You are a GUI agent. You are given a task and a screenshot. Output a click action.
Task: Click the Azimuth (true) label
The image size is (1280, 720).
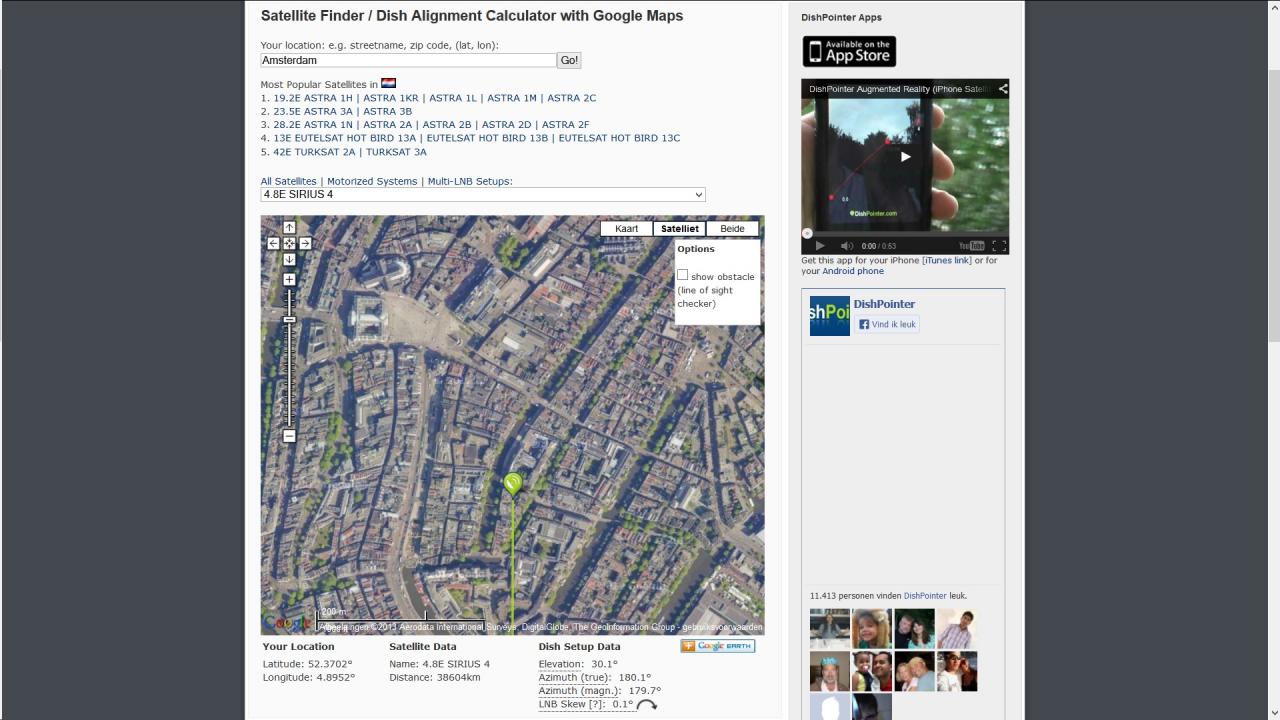point(574,677)
